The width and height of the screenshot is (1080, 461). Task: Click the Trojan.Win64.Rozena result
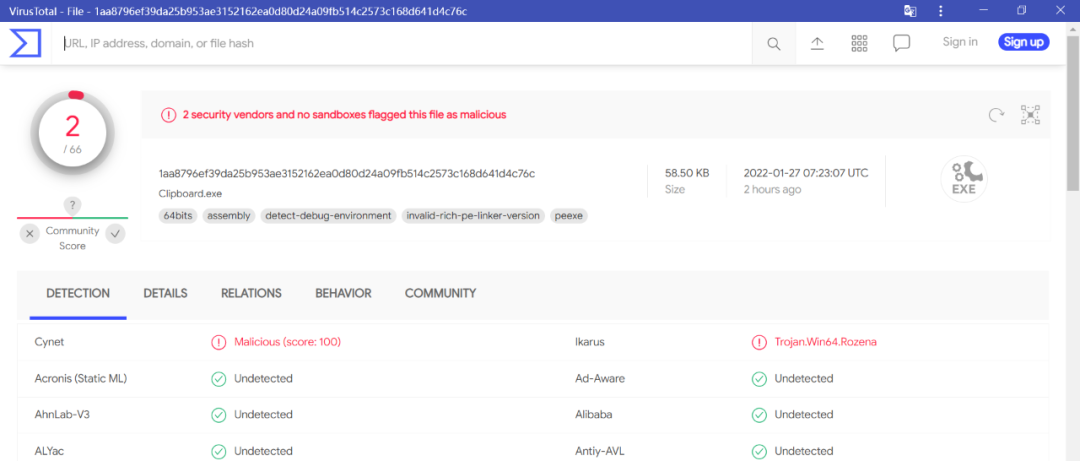coord(825,342)
